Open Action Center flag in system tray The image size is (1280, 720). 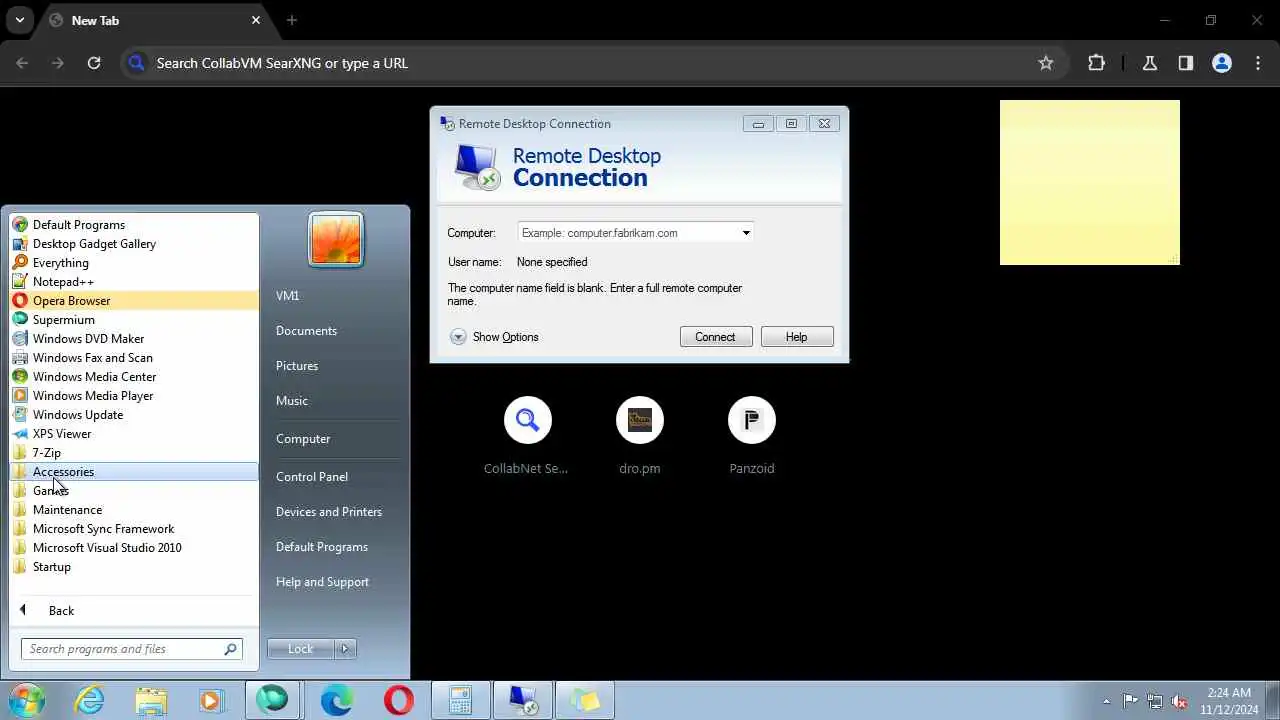1130,701
